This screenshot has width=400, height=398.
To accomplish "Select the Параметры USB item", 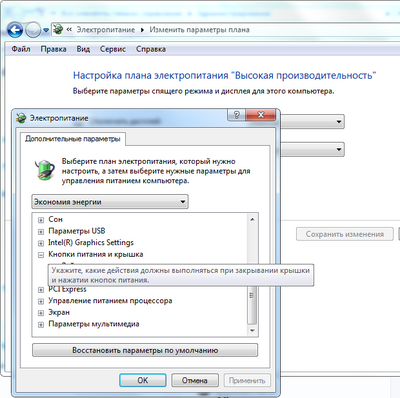I will point(77,231).
